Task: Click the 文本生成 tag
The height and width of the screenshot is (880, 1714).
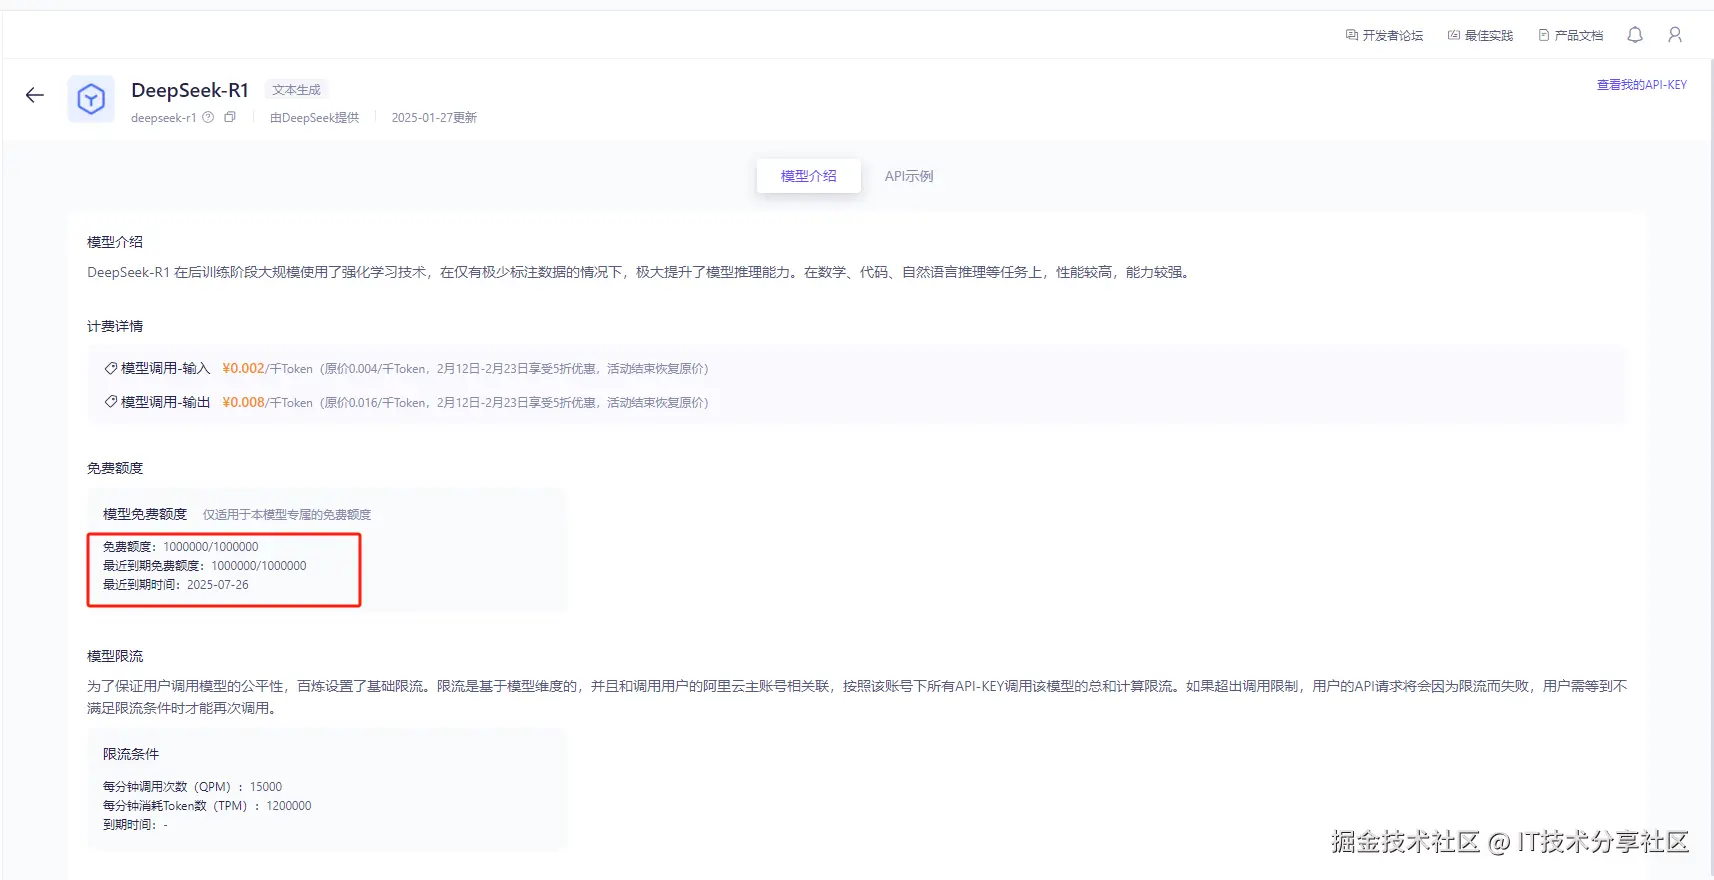Action: click(297, 90)
